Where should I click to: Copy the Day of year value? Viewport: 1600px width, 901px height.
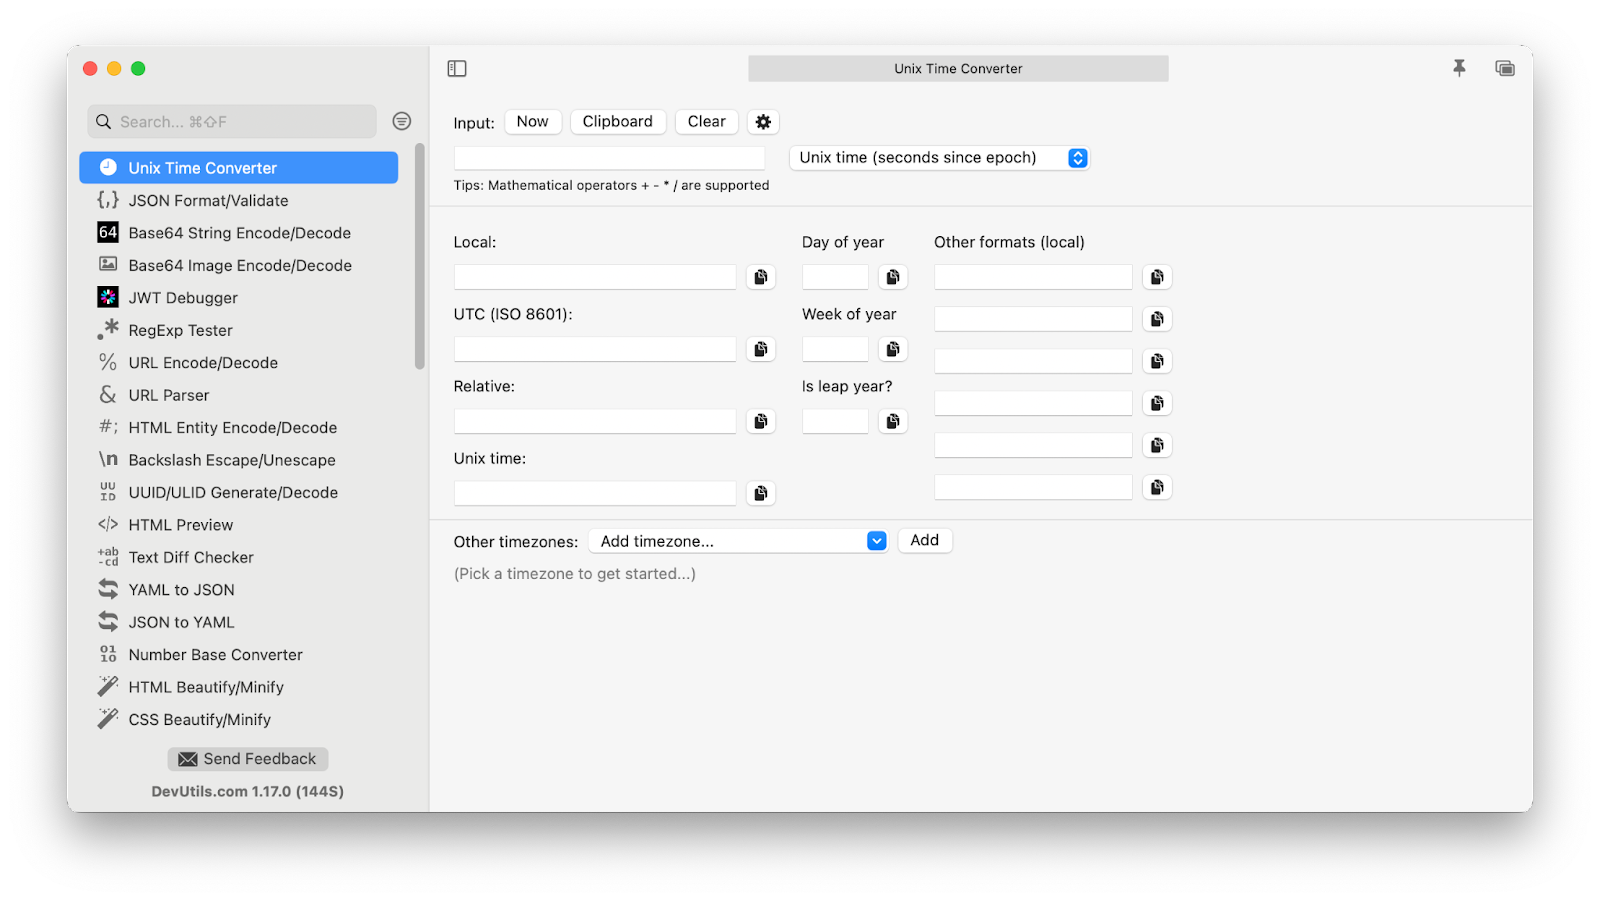(893, 277)
